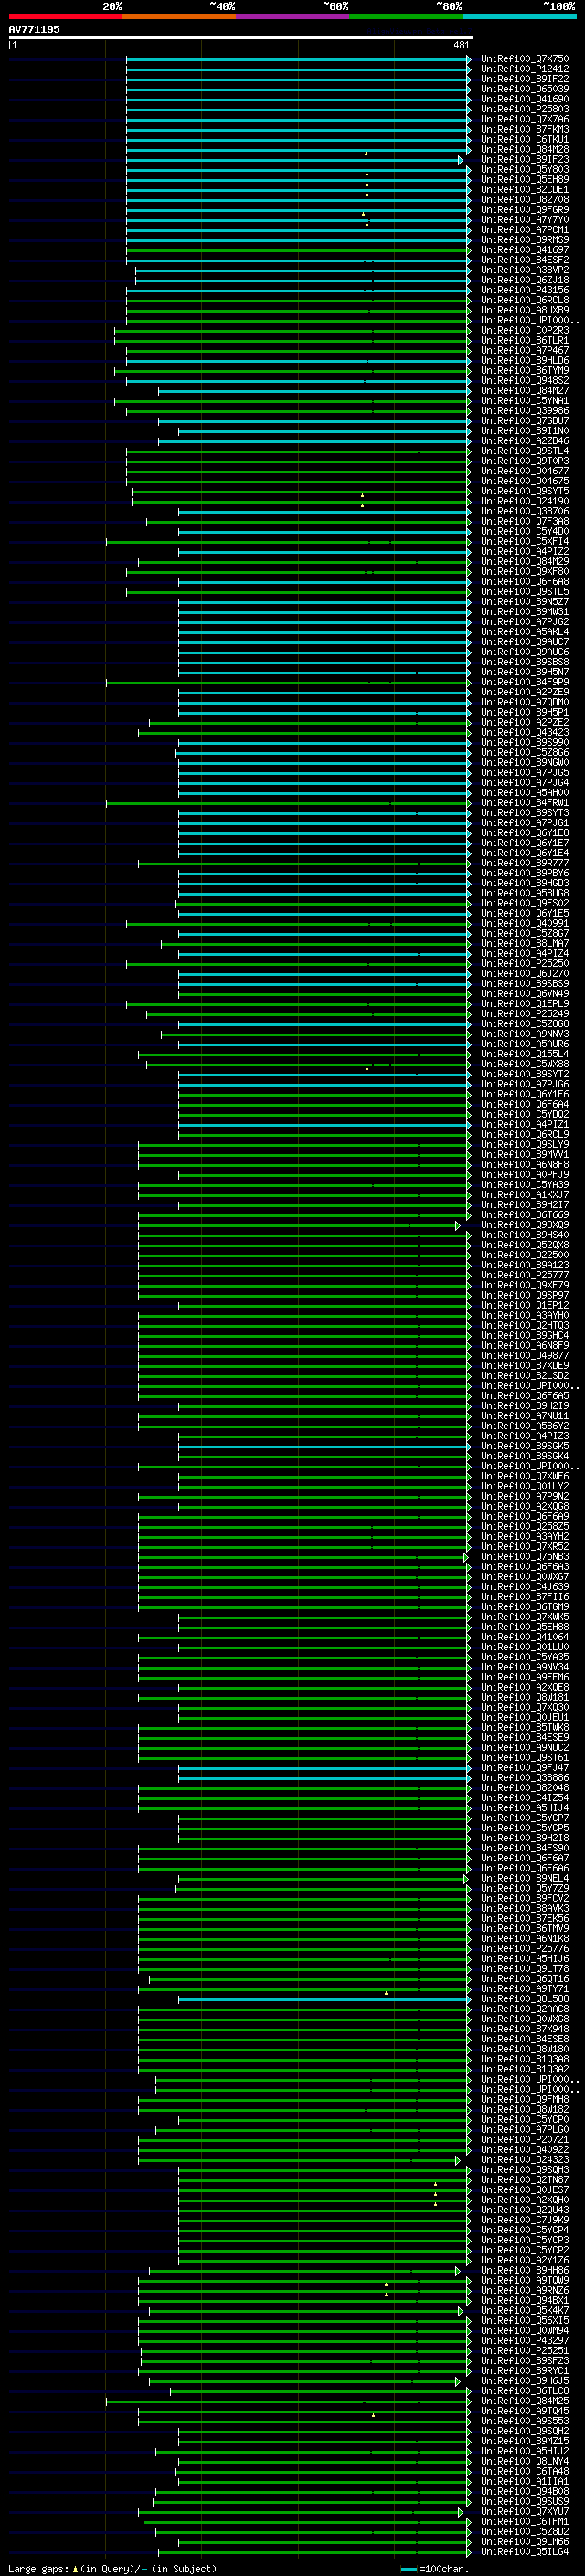The width and height of the screenshot is (585, 2576).
Task: Click the cyan ~100% identity legend segment
Action: coord(519,16)
